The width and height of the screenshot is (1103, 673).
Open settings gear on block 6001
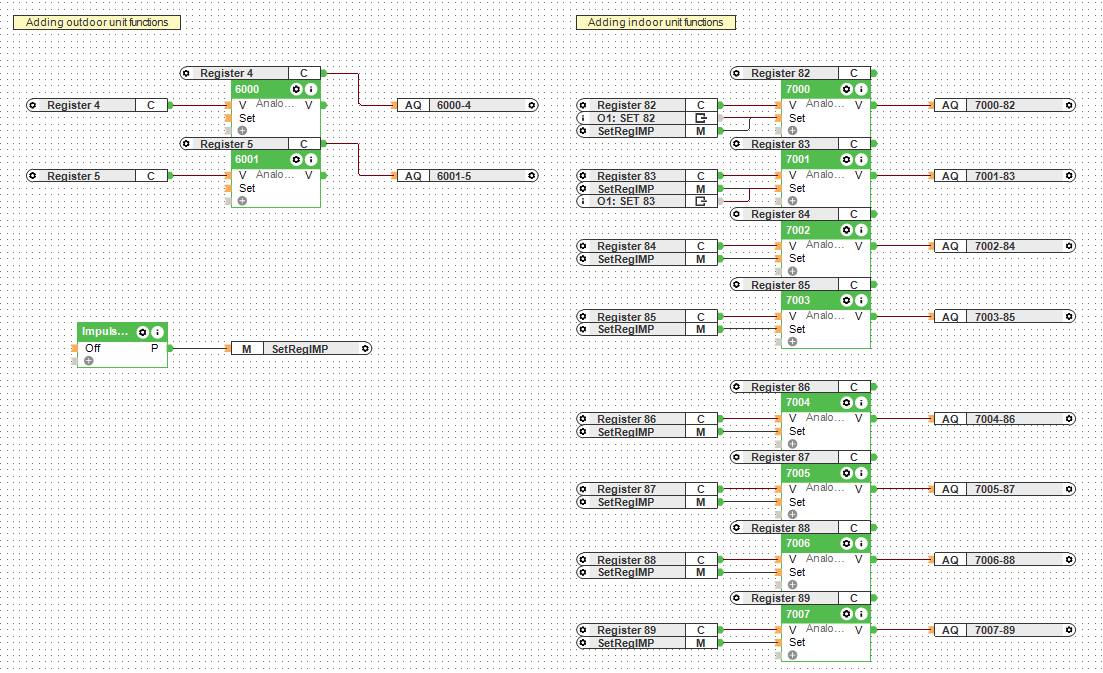coord(296,160)
